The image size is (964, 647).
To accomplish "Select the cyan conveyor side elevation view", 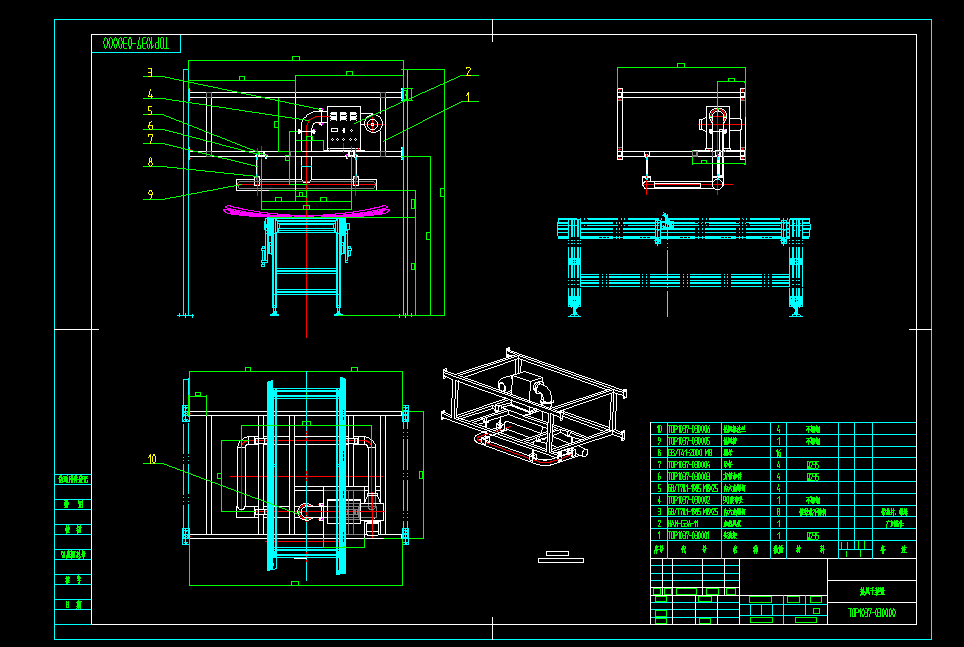I will click(x=684, y=266).
